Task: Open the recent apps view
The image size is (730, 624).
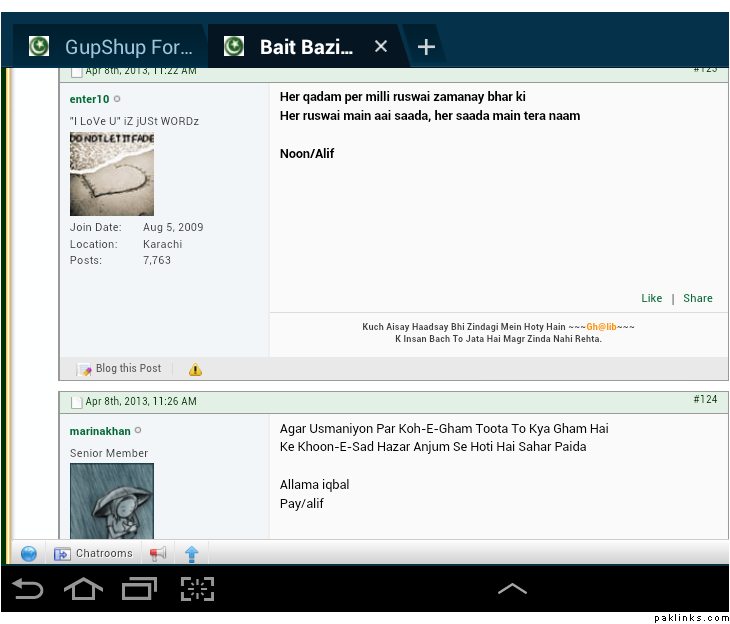Action: tap(140, 589)
